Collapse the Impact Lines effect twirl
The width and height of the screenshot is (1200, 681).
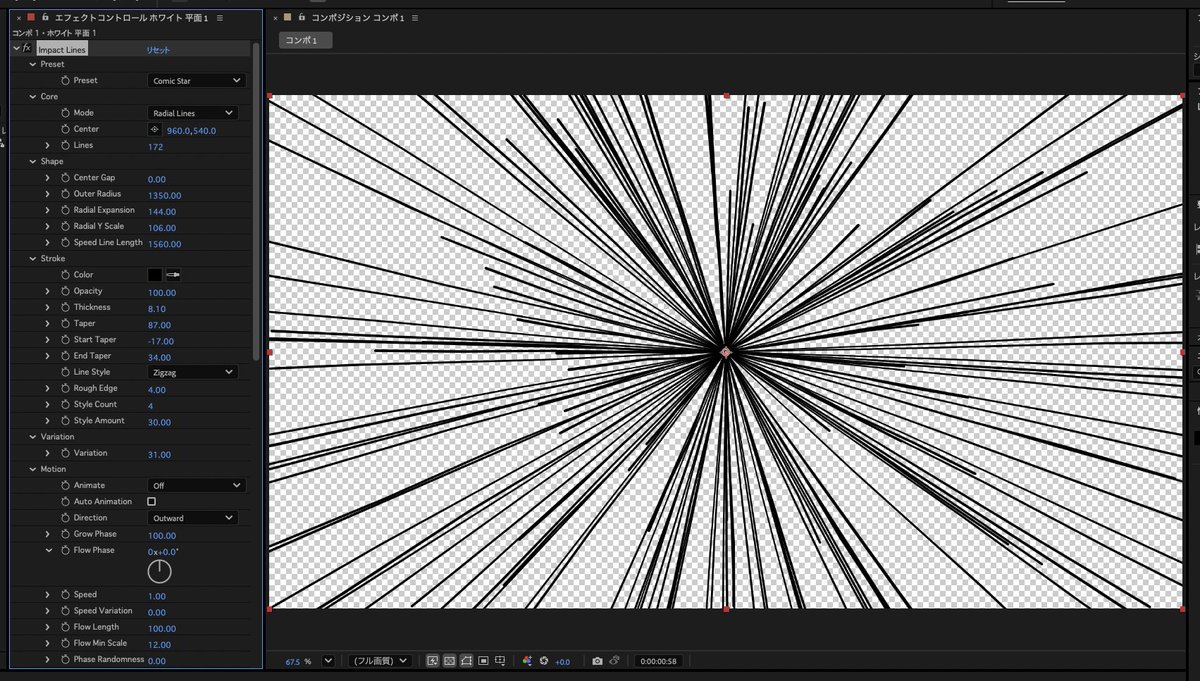17,48
